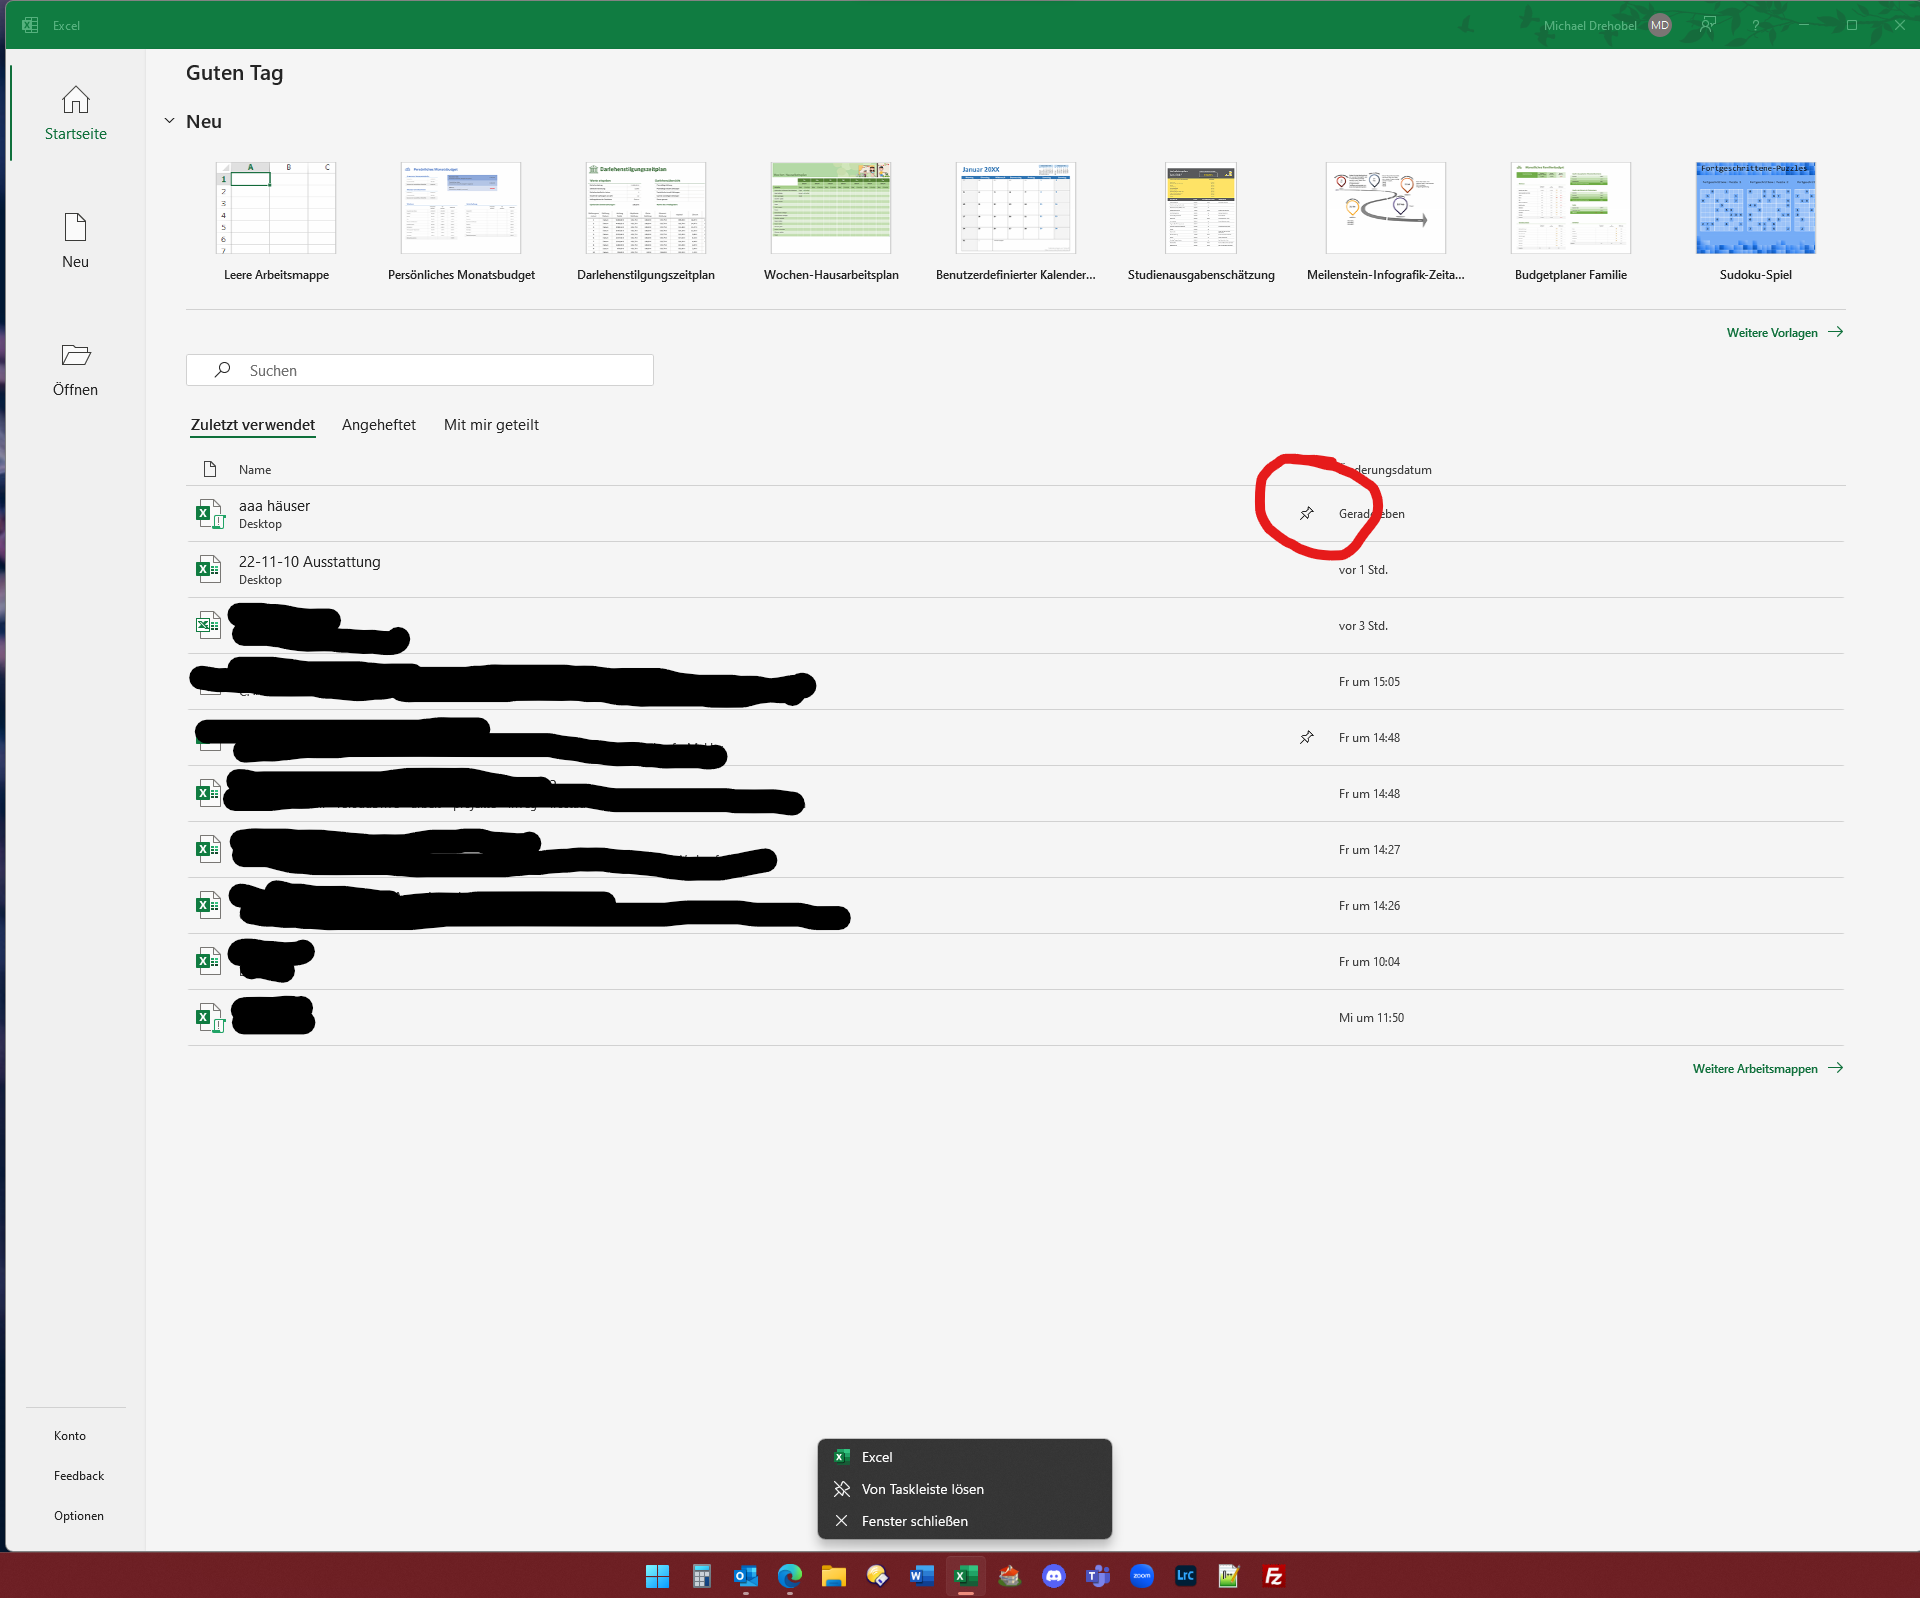The image size is (1920, 1598).
Task: Pin the aaa häuser workbook
Action: click(x=1306, y=514)
